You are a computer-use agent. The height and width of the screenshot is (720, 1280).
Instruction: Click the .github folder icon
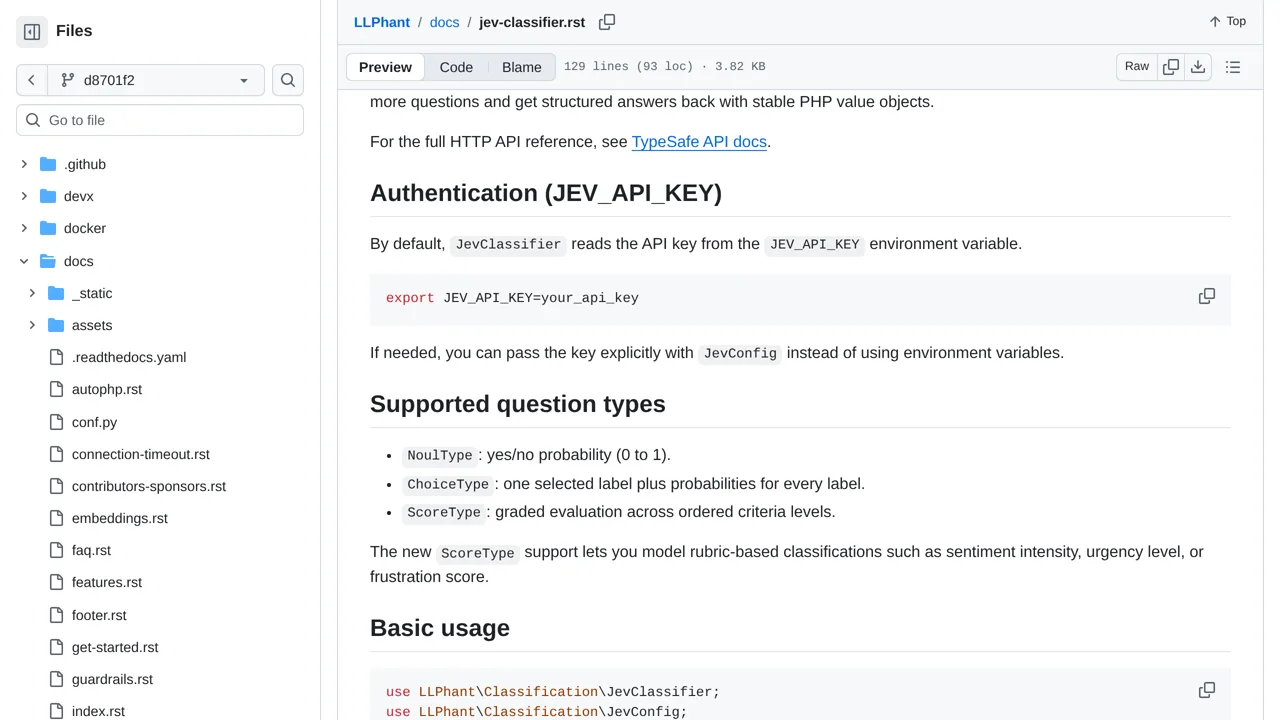point(48,164)
